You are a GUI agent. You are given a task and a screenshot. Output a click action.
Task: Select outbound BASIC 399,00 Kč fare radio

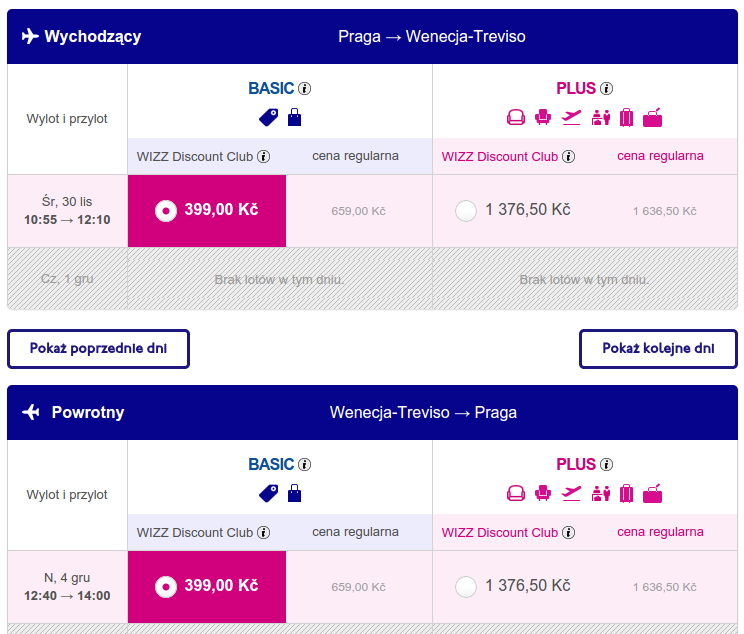coord(166,210)
